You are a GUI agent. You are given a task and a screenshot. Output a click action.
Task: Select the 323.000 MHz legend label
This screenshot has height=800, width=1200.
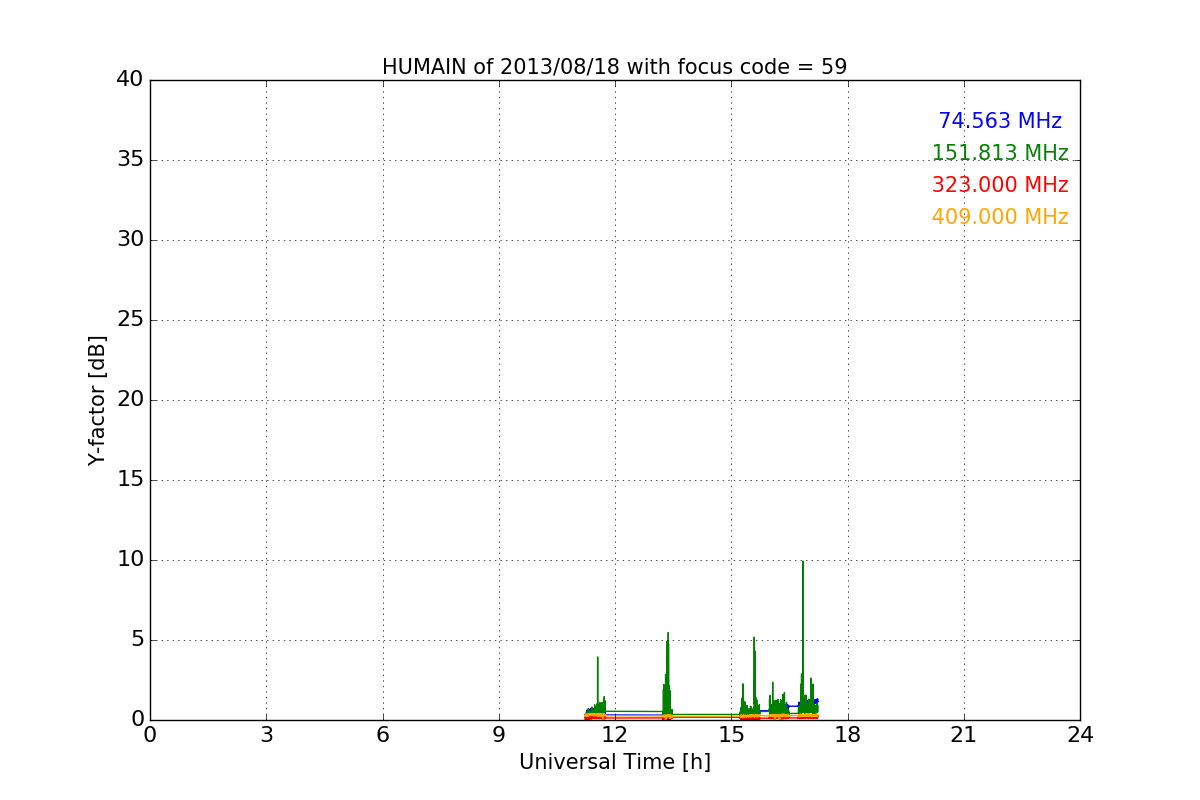tap(1000, 185)
